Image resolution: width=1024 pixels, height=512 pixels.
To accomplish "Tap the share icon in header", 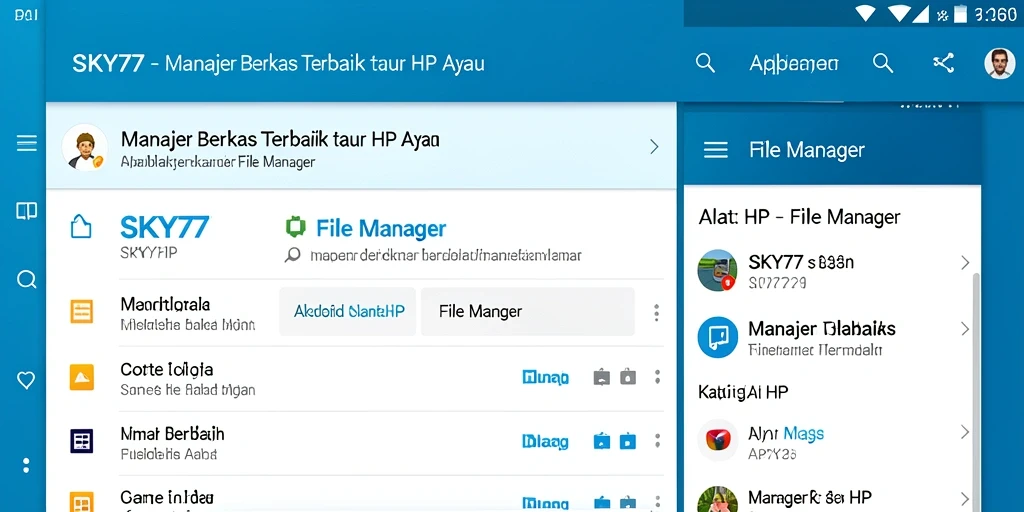I will click(943, 63).
